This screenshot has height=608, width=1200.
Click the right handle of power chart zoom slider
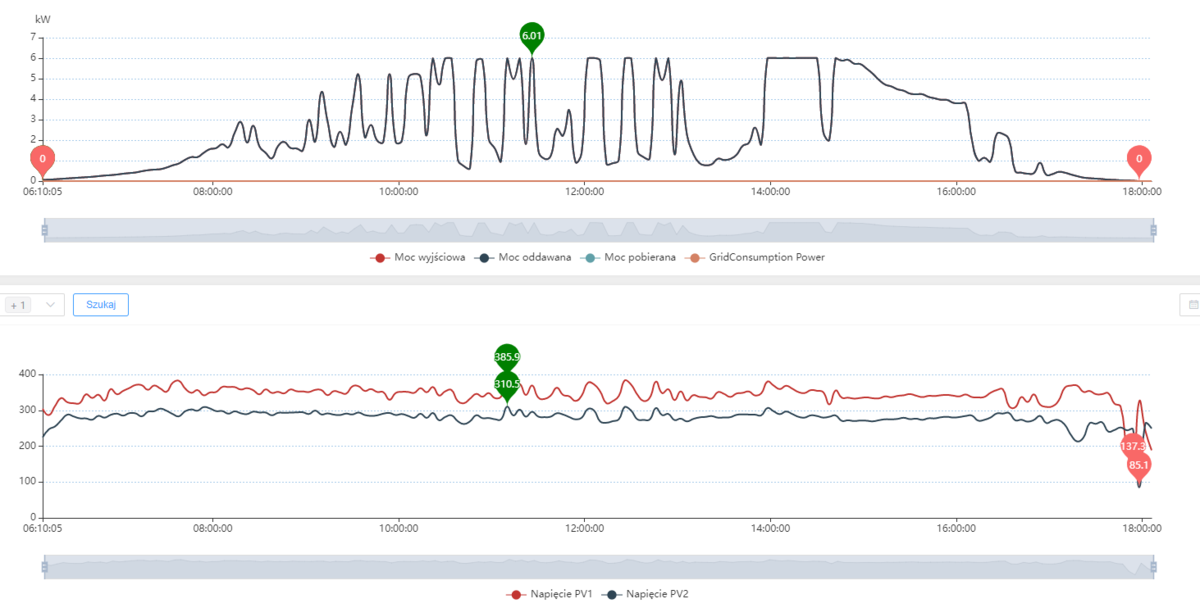click(x=1153, y=230)
